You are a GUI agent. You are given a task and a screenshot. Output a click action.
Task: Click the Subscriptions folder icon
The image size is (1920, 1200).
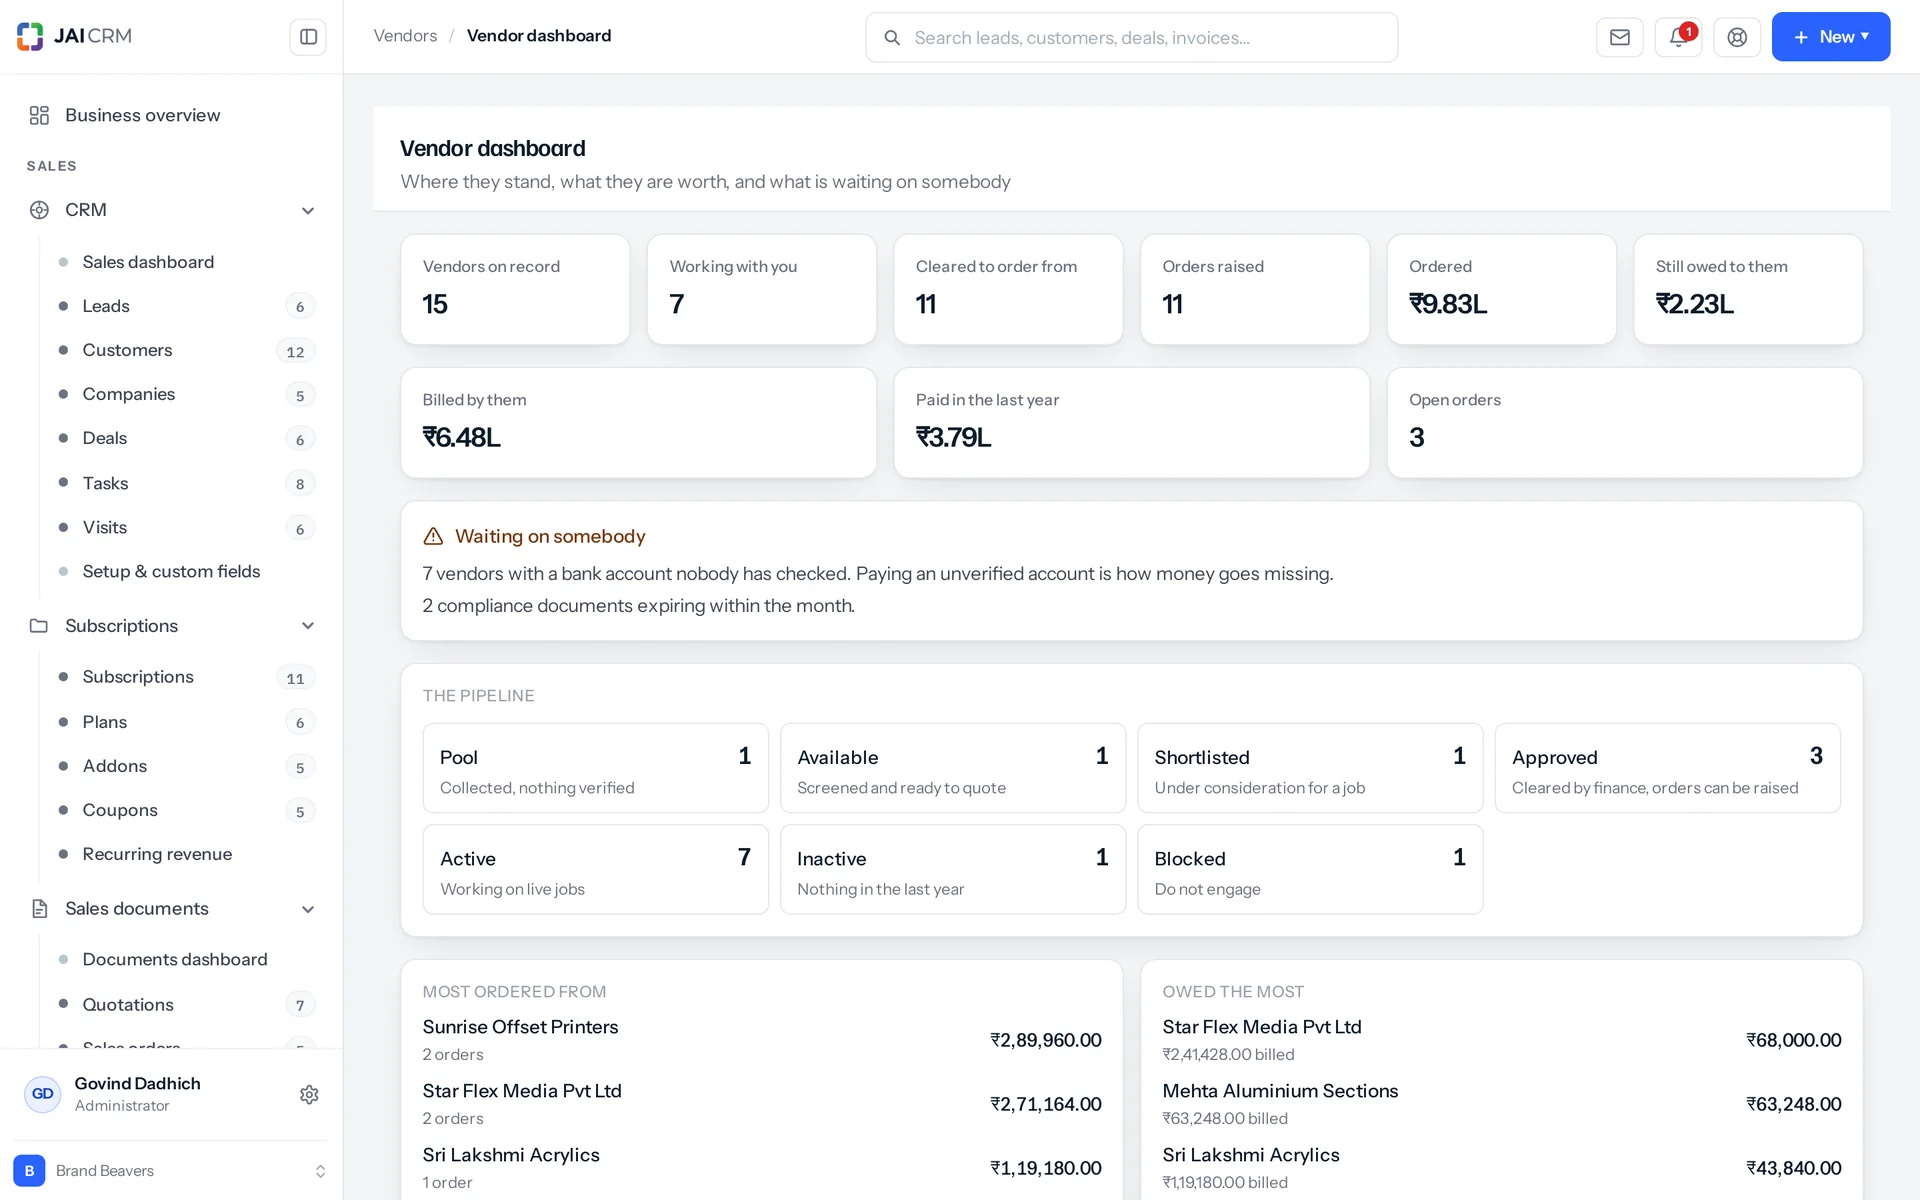tap(39, 626)
